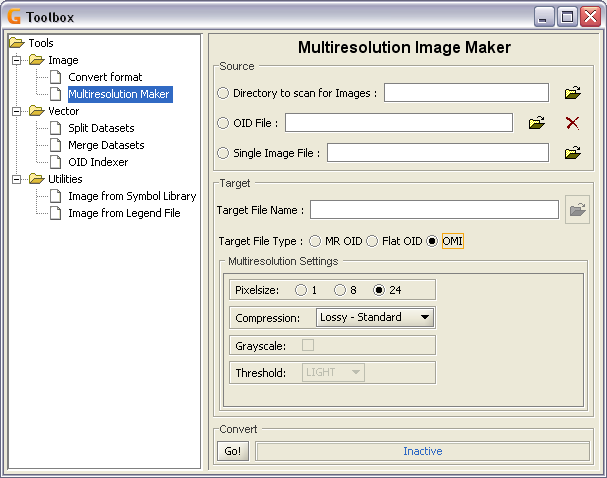This screenshot has height=478, width=607.
Task: Clear OID File with the red X icon
Action: click(x=573, y=123)
